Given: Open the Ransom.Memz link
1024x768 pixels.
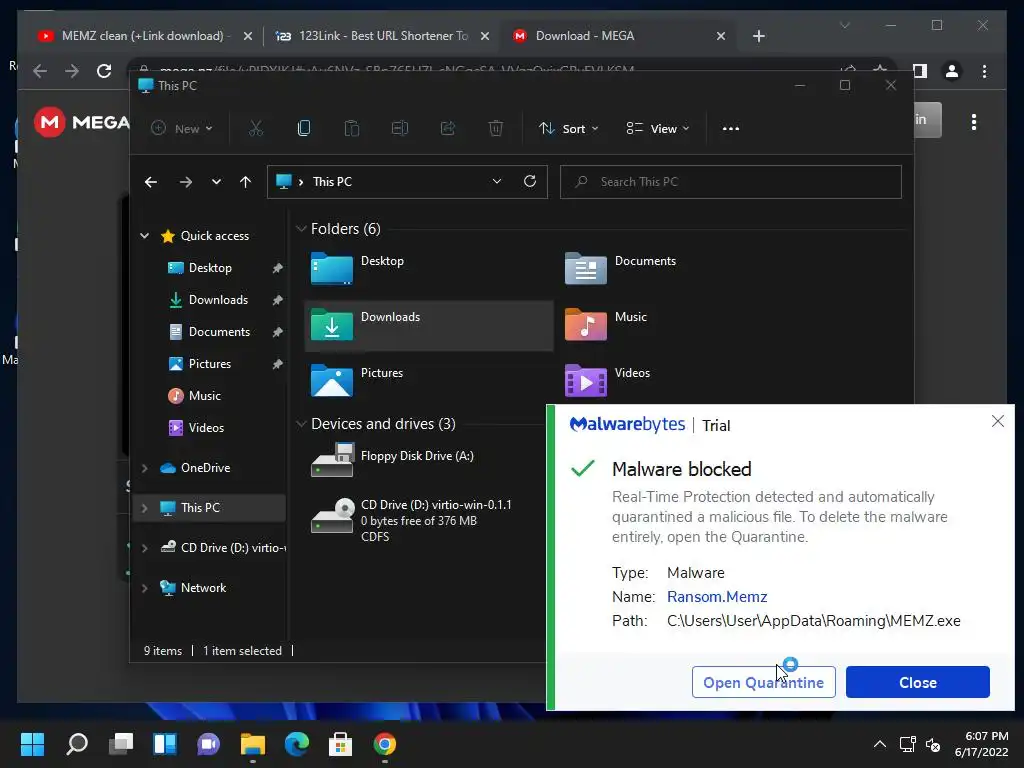Looking at the screenshot, I should [x=716, y=596].
